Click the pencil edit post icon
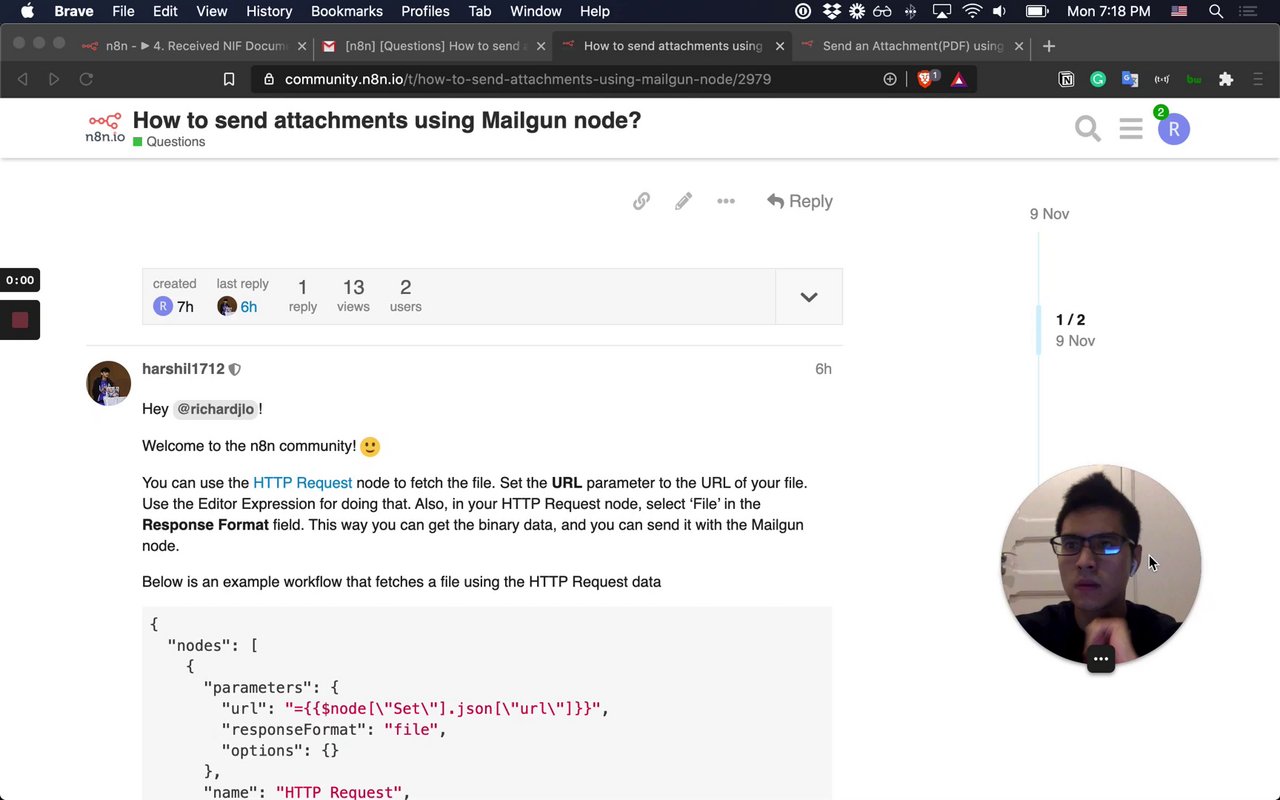Image resolution: width=1280 pixels, height=800 pixels. coord(683,201)
